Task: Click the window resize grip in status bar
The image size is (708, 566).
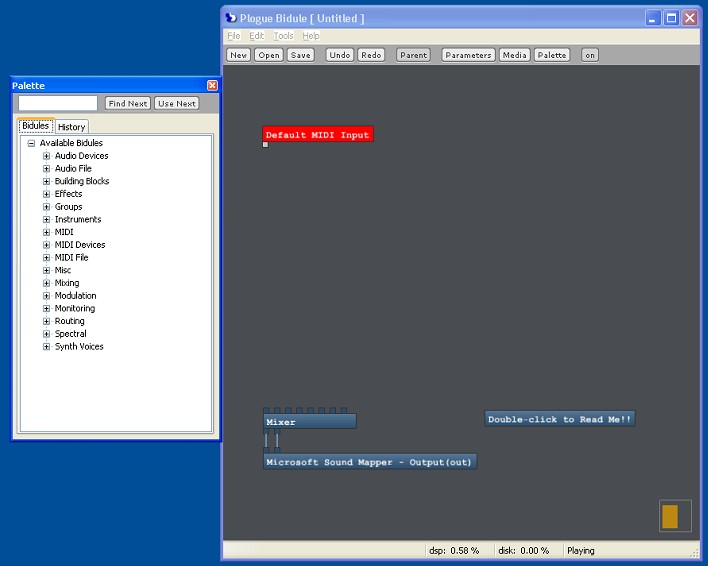Action: tap(694, 553)
